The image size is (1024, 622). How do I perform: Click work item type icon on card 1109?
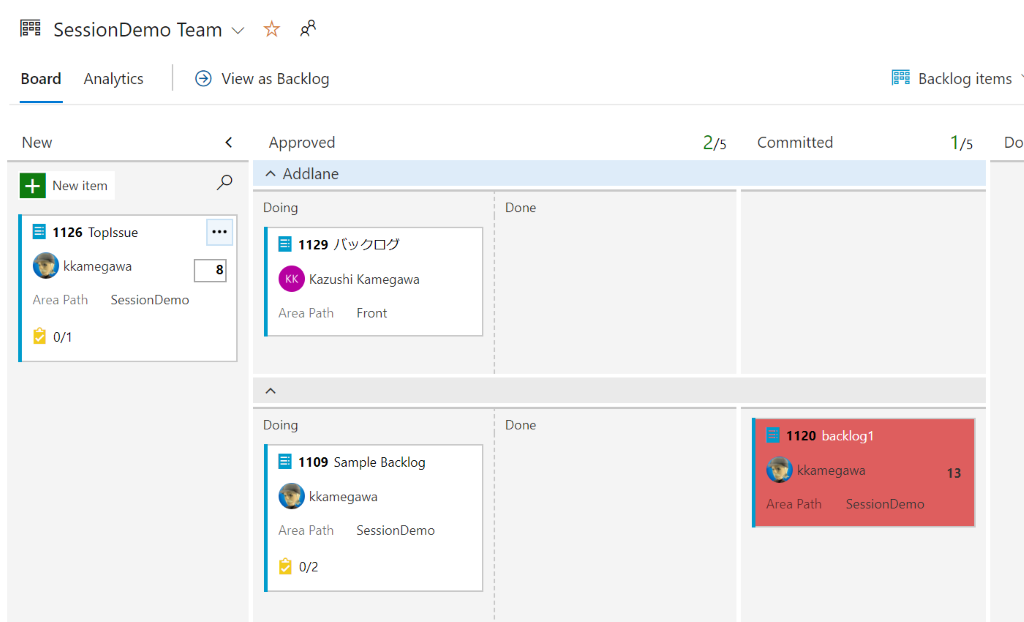pyautogui.click(x=285, y=461)
